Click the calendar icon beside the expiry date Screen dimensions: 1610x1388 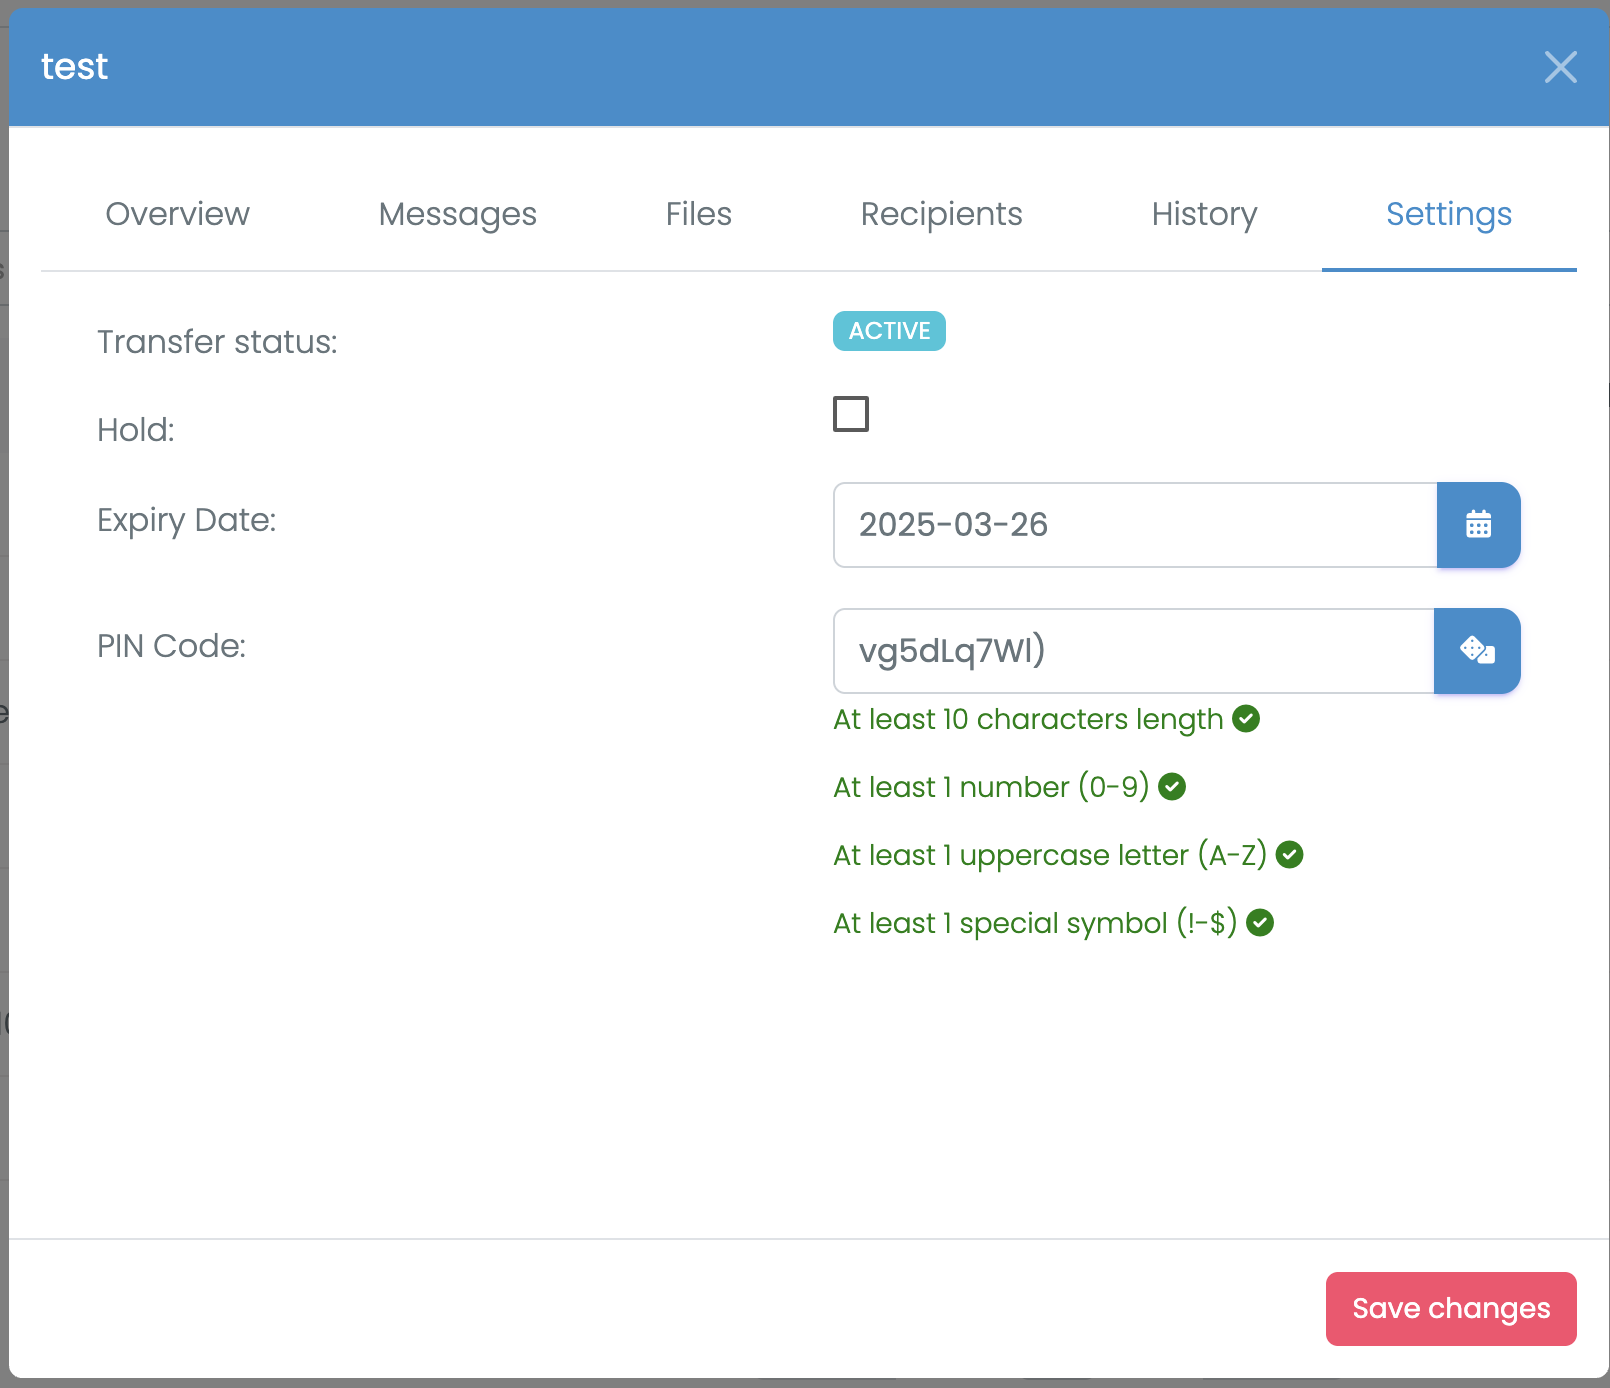click(1478, 525)
